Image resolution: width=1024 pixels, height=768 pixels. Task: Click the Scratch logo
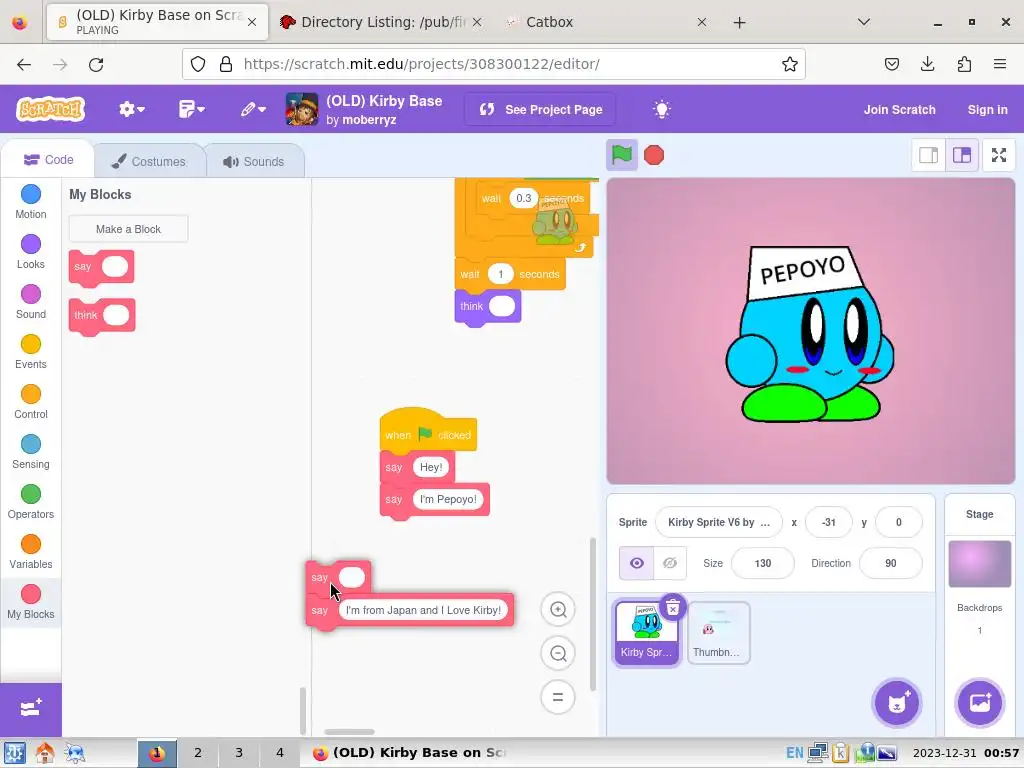[50, 109]
